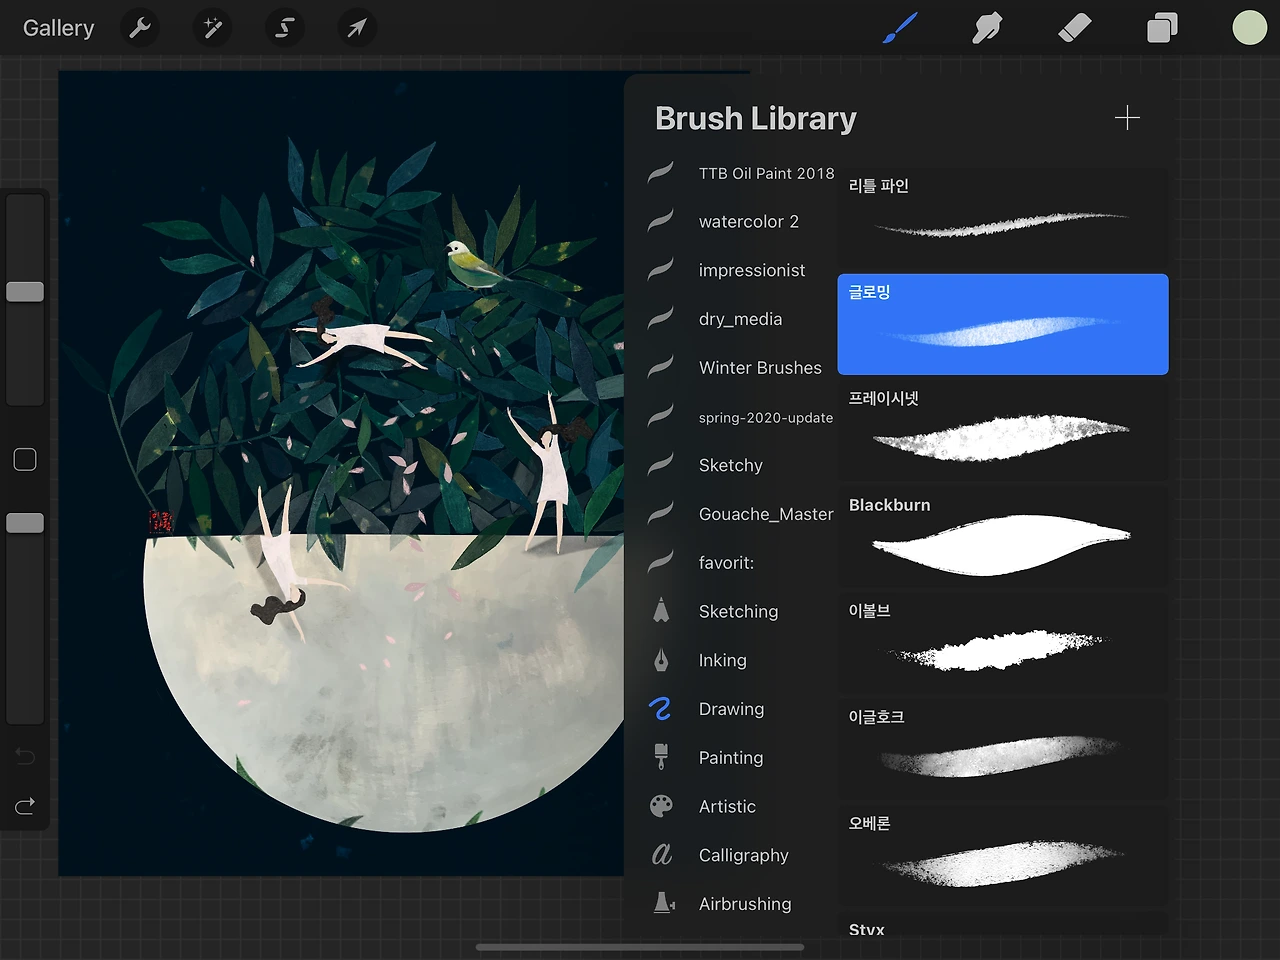
Task: Choose the 프레이시넷 brush
Action: tap(1003, 431)
